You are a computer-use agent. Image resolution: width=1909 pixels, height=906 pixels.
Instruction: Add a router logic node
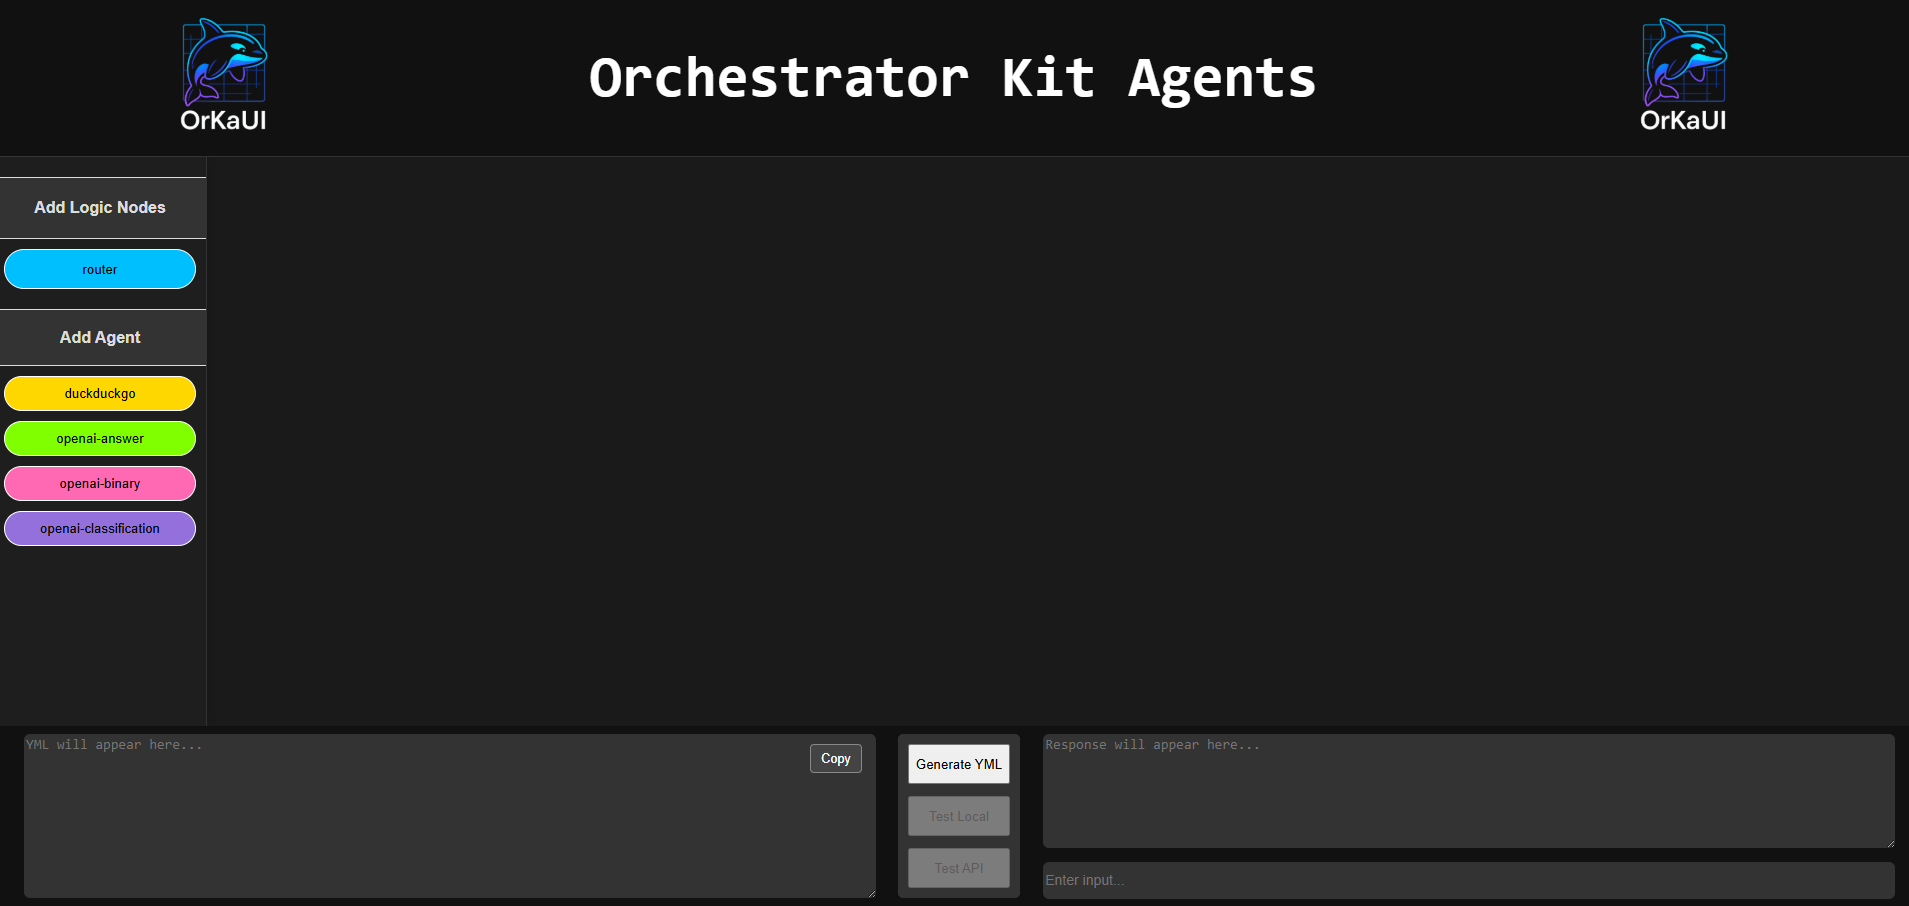tap(100, 269)
